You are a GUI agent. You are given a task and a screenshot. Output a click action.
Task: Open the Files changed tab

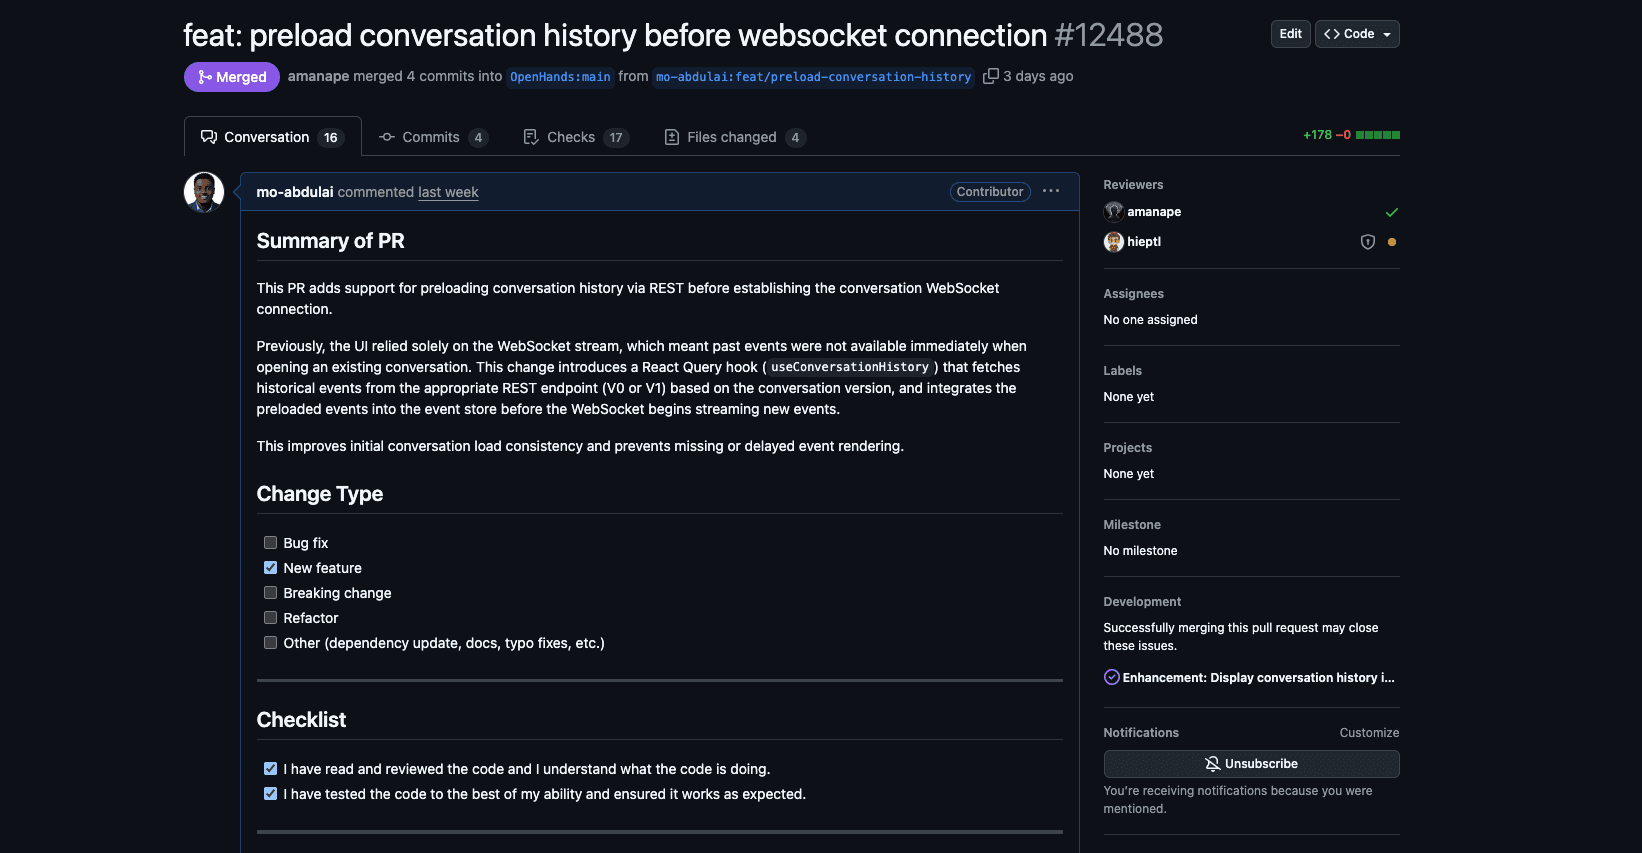pyautogui.click(x=733, y=137)
